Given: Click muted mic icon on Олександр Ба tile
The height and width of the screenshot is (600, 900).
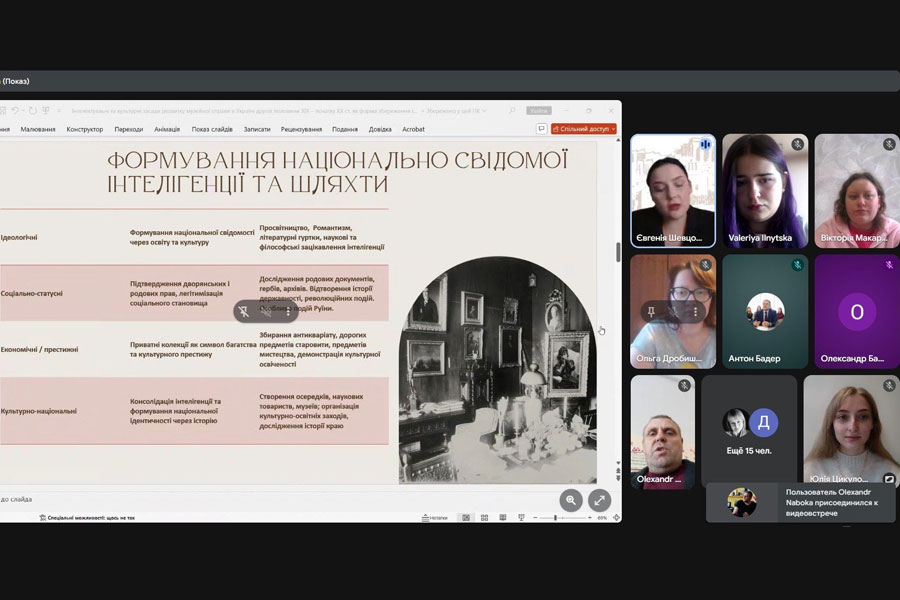Looking at the screenshot, I should point(889,265).
